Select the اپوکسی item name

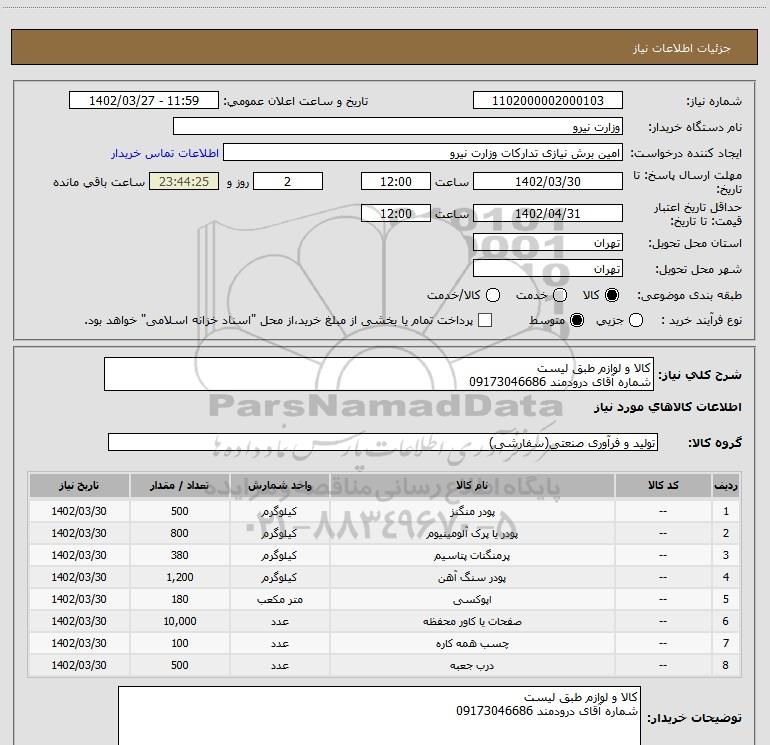472,600
